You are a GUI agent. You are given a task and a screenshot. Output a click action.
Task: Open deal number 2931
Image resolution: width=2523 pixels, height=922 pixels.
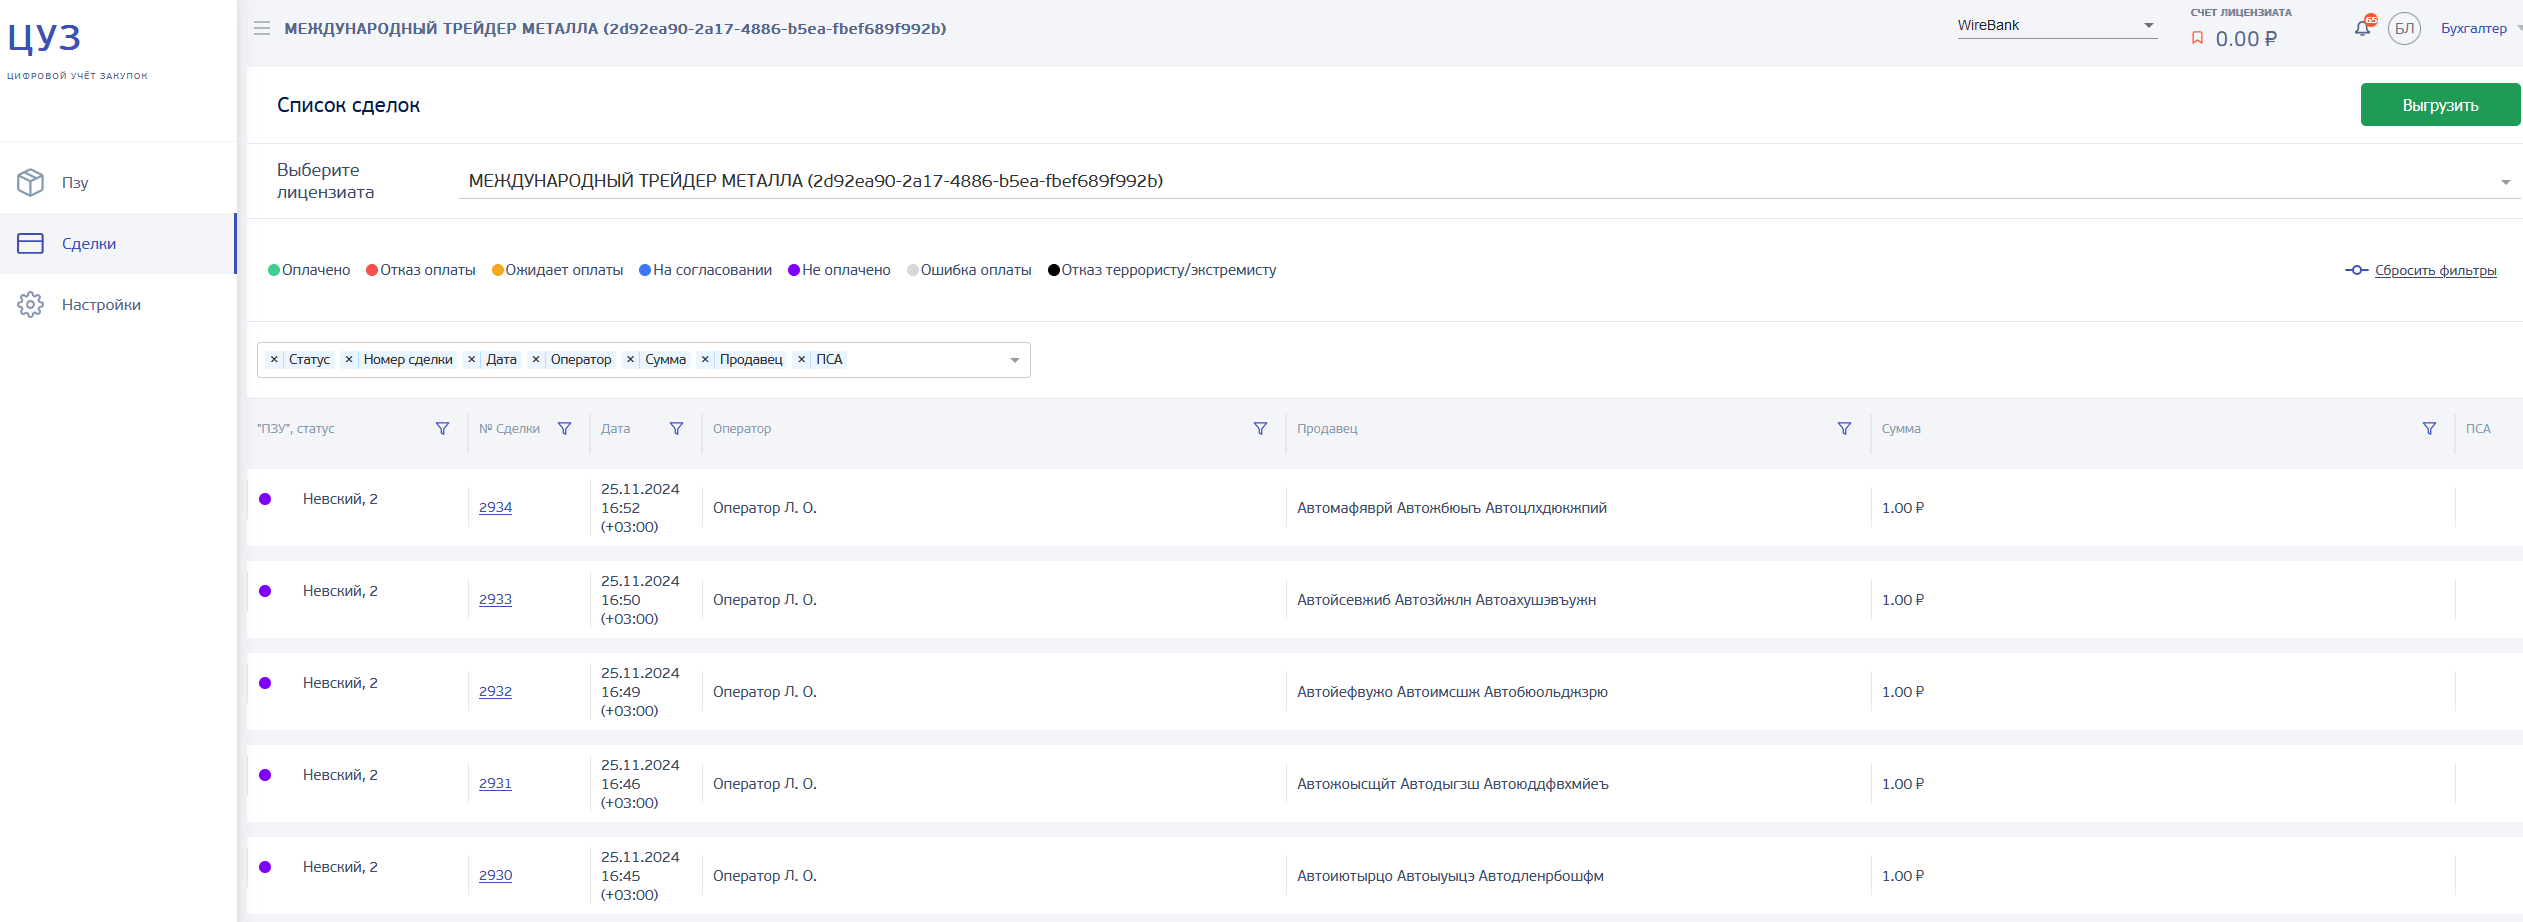pos(495,783)
